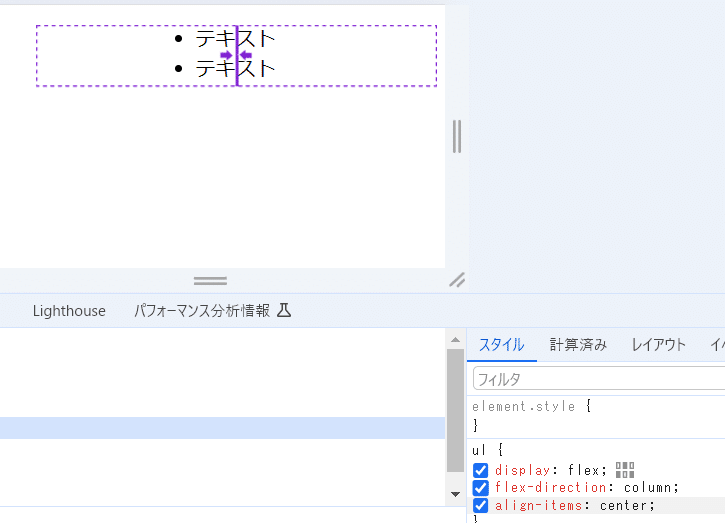
Task: Click the center value of align-items
Action: [x=624, y=505]
